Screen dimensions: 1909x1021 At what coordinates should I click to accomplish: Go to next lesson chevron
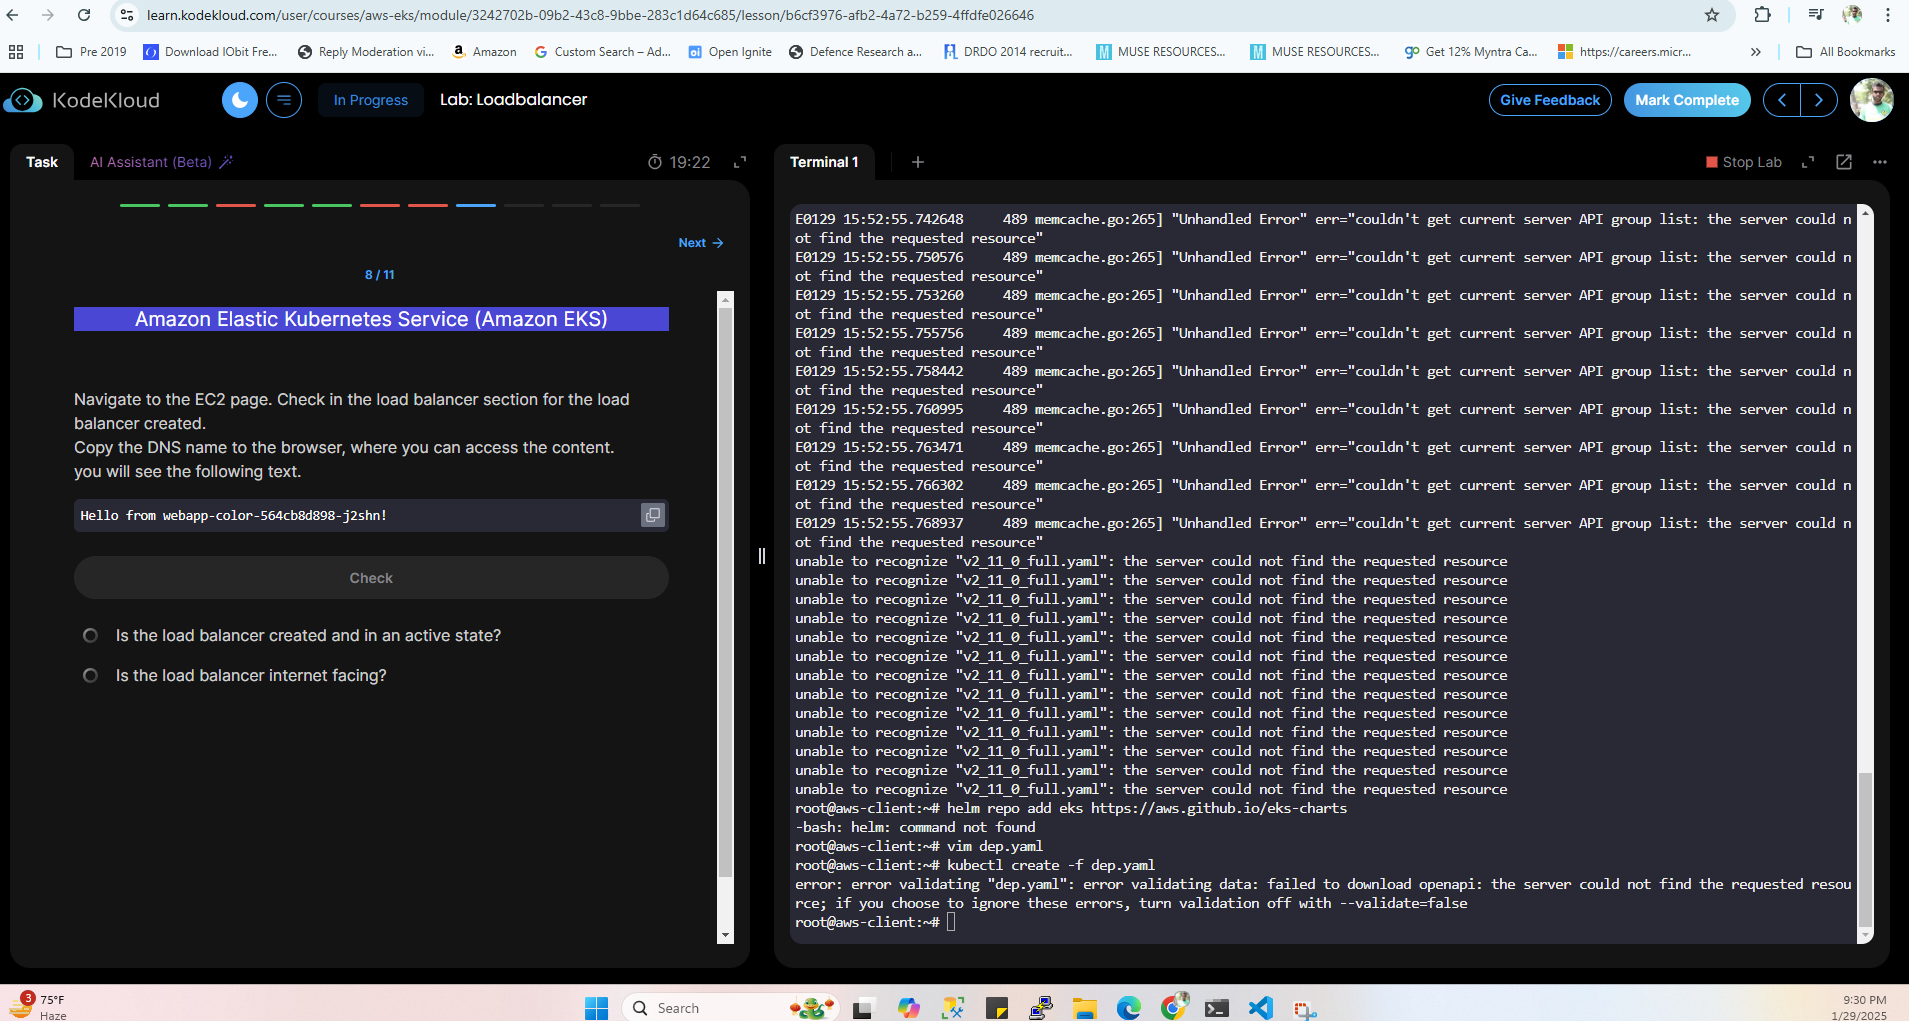pyautogui.click(x=1819, y=100)
